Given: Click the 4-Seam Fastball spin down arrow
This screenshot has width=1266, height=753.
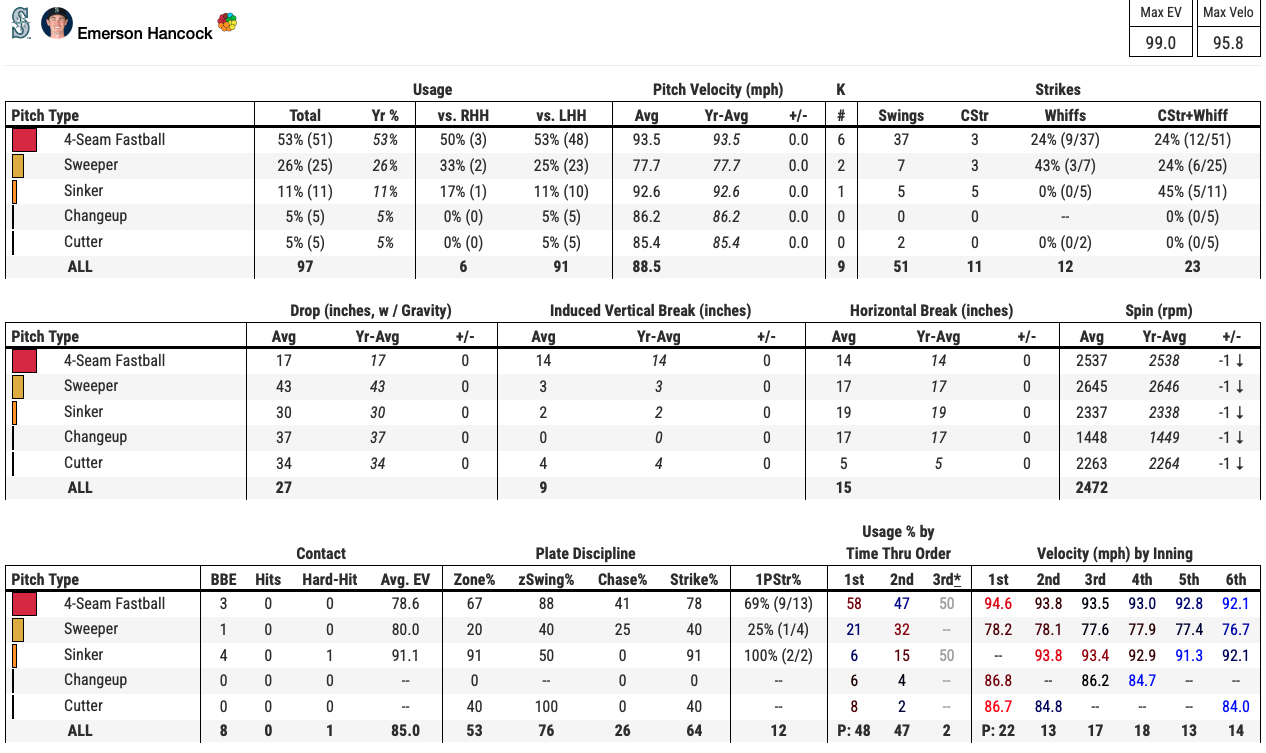Looking at the screenshot, I should [1240, 361].
